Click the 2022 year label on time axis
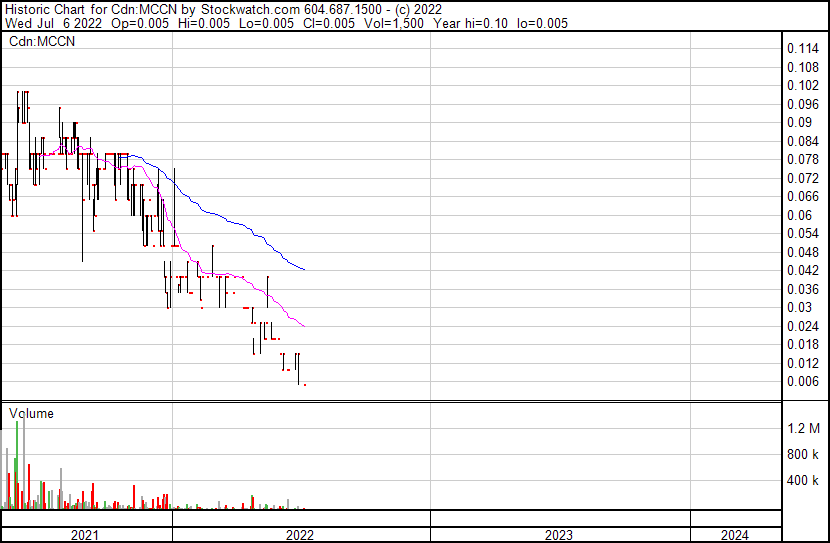Image resolution: width=830 pixels, height=543 pixels. (x=300, y=535)
